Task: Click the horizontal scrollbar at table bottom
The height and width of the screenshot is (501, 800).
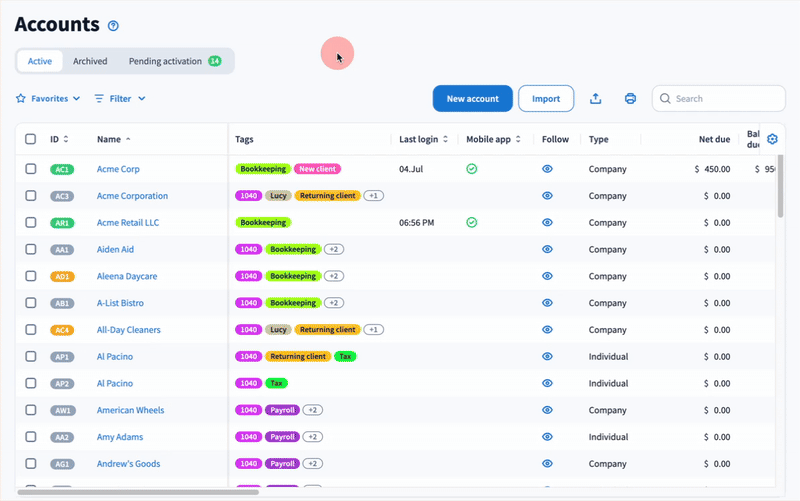Action: tap(140, 492)
